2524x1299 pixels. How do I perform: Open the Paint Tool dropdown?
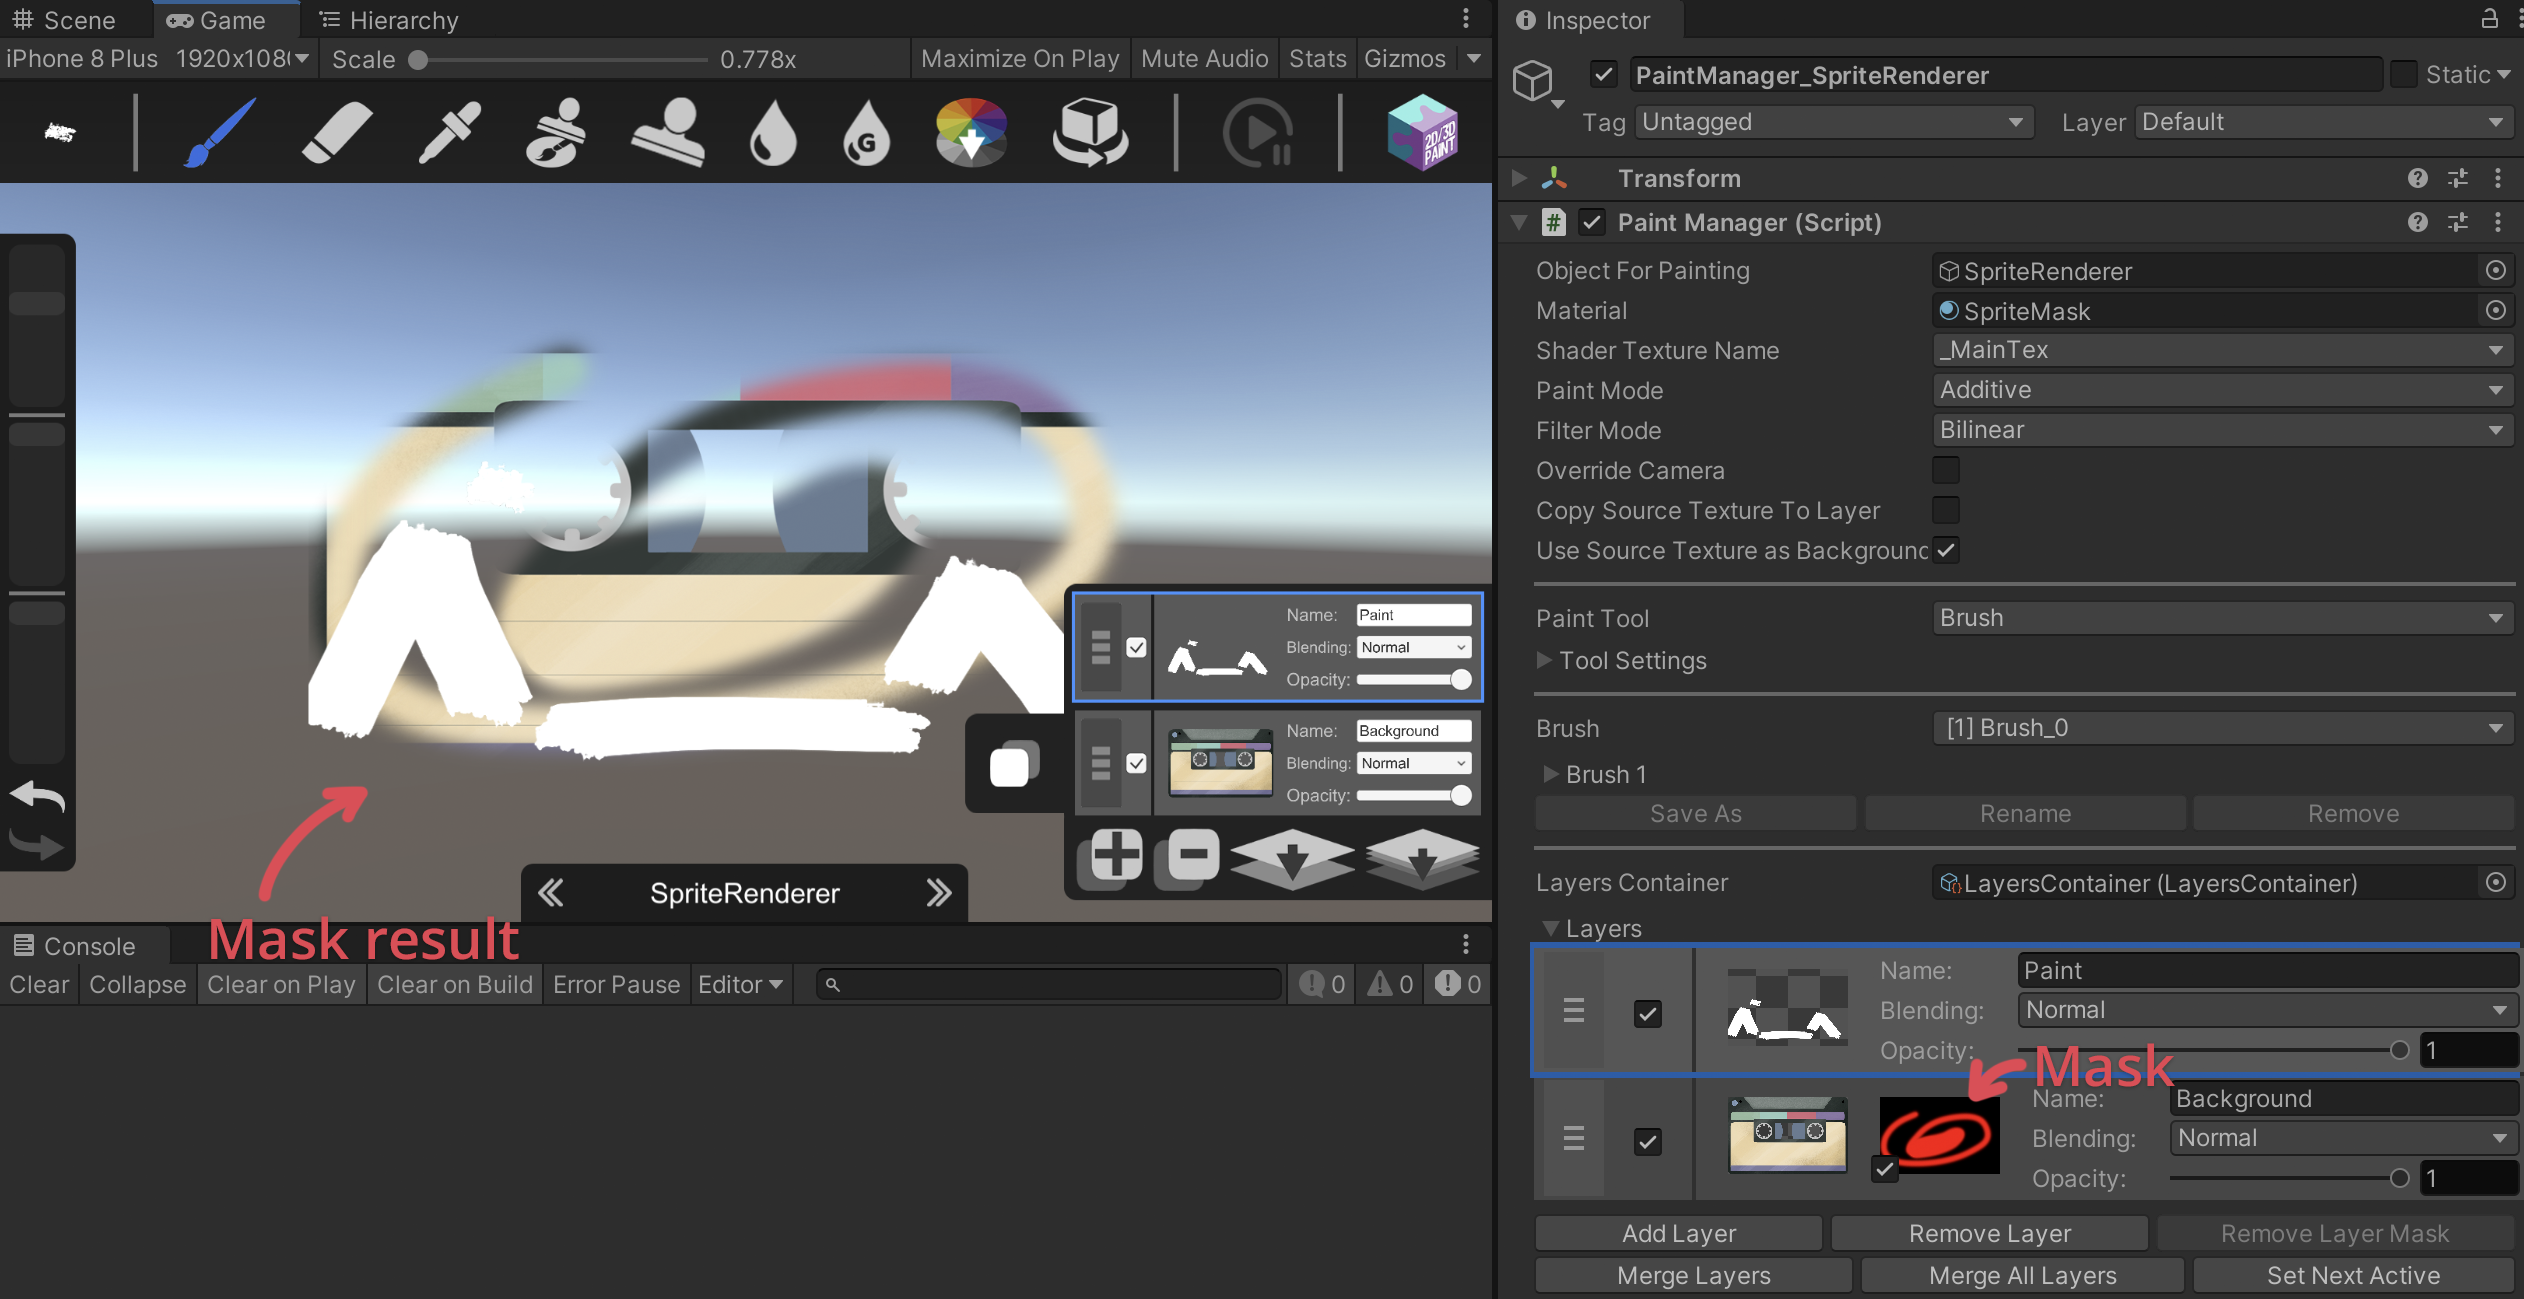coord(2224,618)
